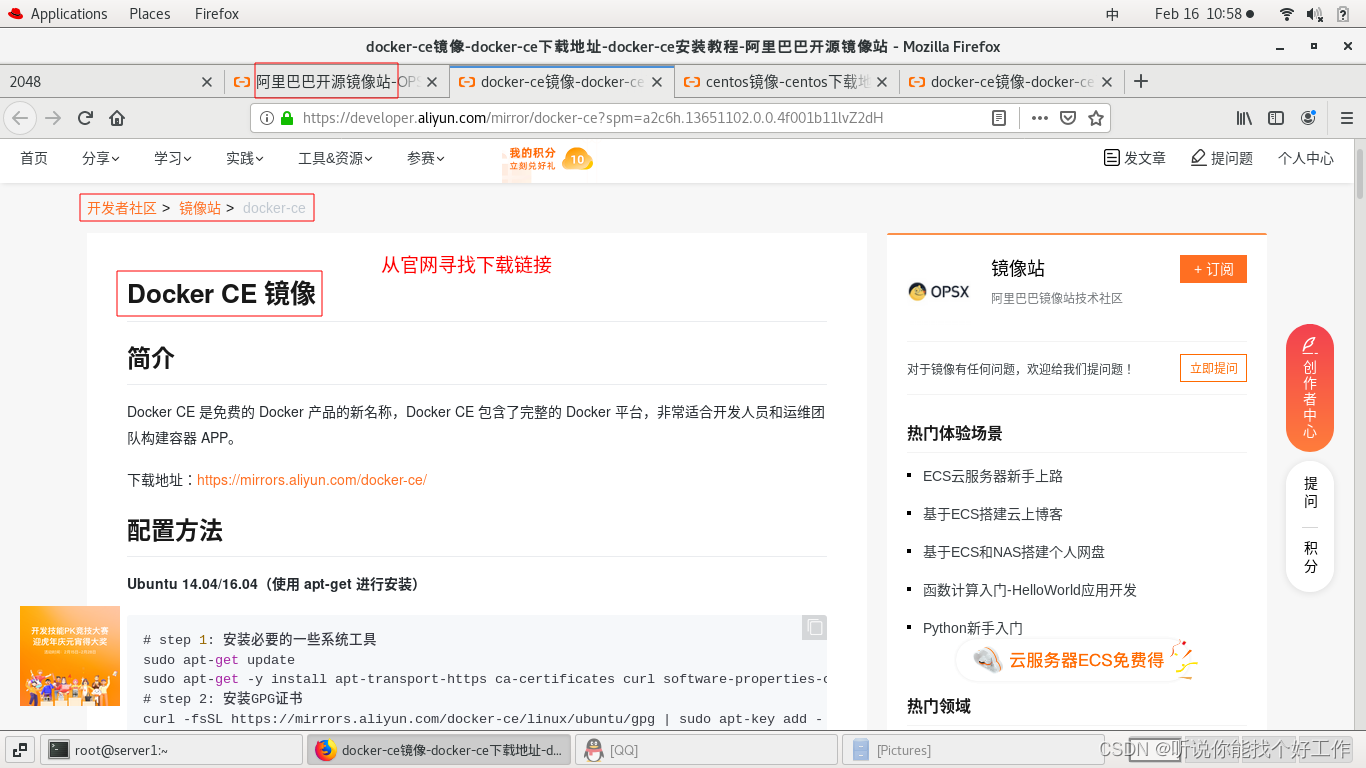
Task: Open Python新手入门 link
Action: [x=973, y=628]
